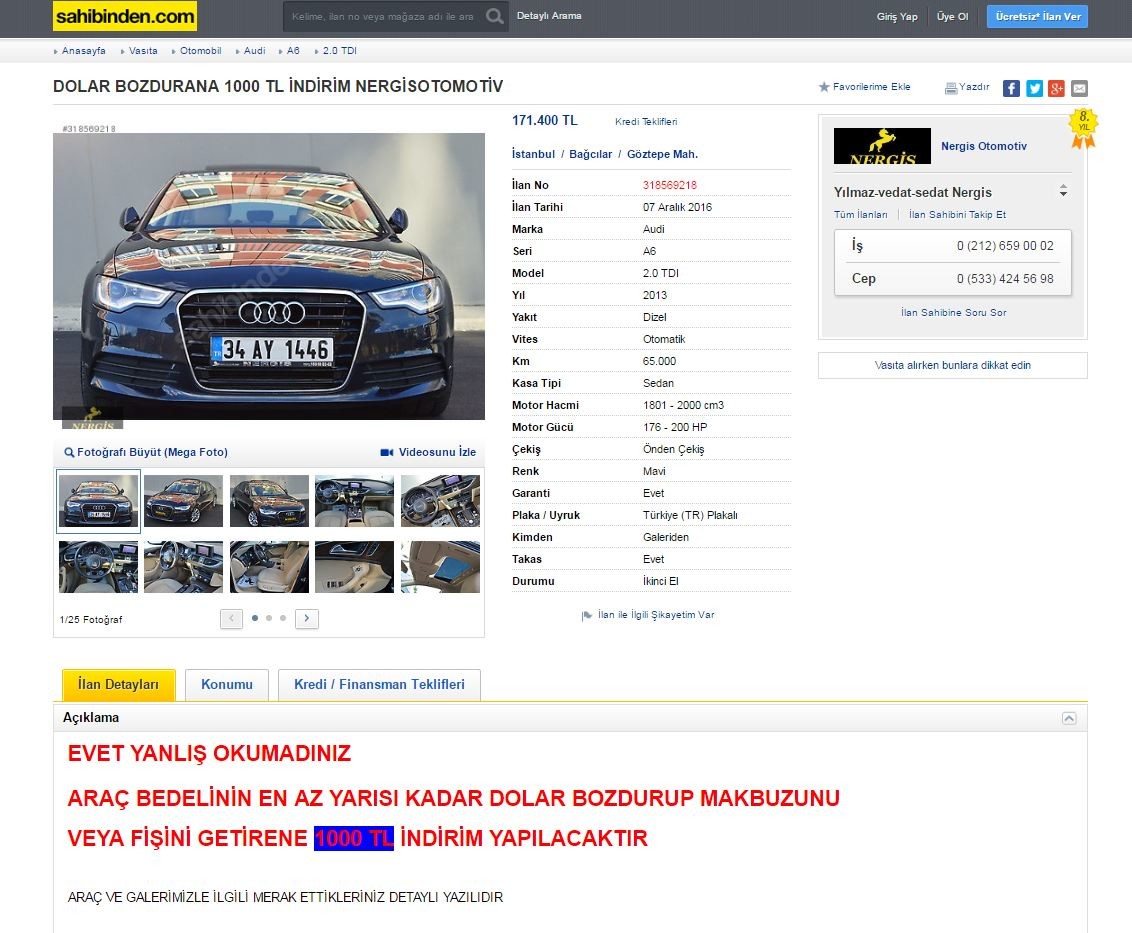1132x933 pixels.
Task: Open Detaylı Arama
Action: pos(549,16)
